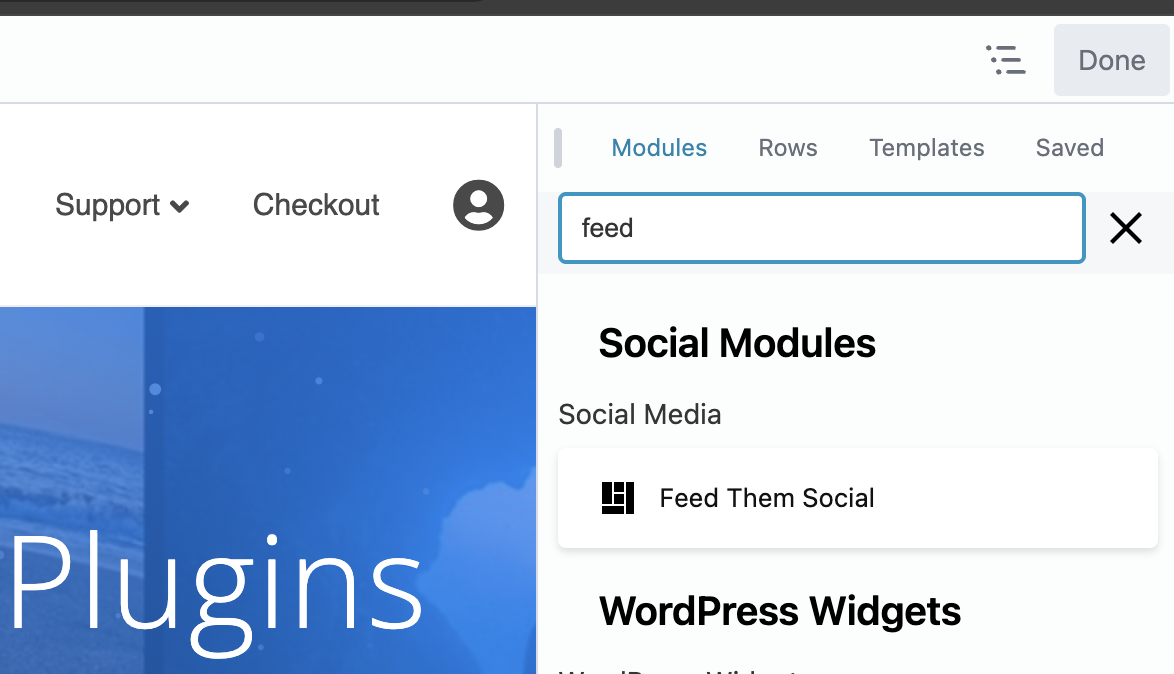Viewport: 1174px width, 674px height.
Task: Open the user account avatar icon
Action: point(478,205)
